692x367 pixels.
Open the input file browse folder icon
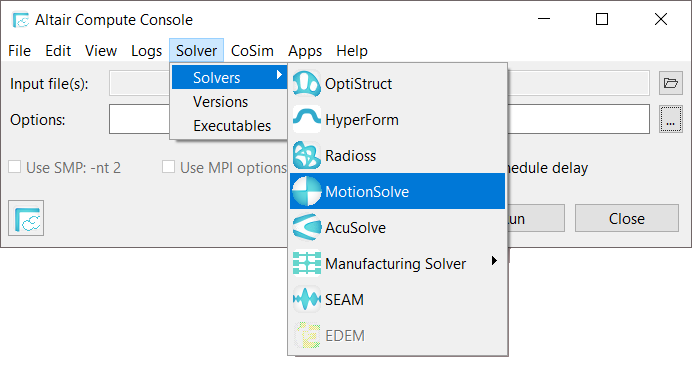tap(670, 83)
